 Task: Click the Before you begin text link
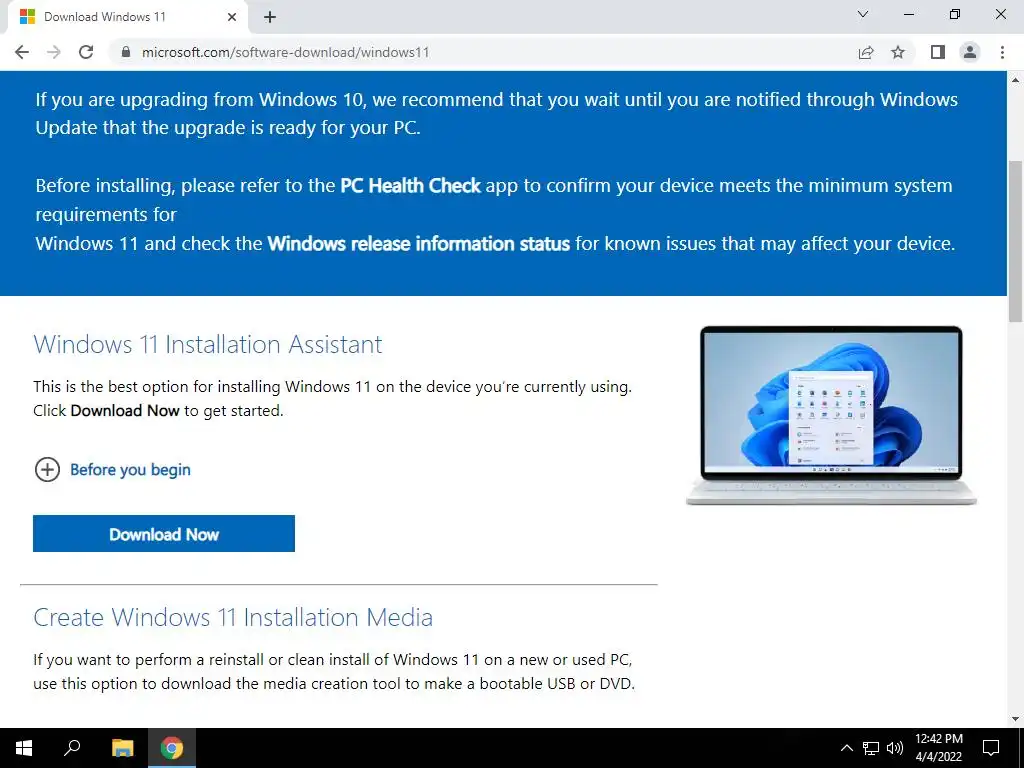pyautogui.click(x=130, y=470)
